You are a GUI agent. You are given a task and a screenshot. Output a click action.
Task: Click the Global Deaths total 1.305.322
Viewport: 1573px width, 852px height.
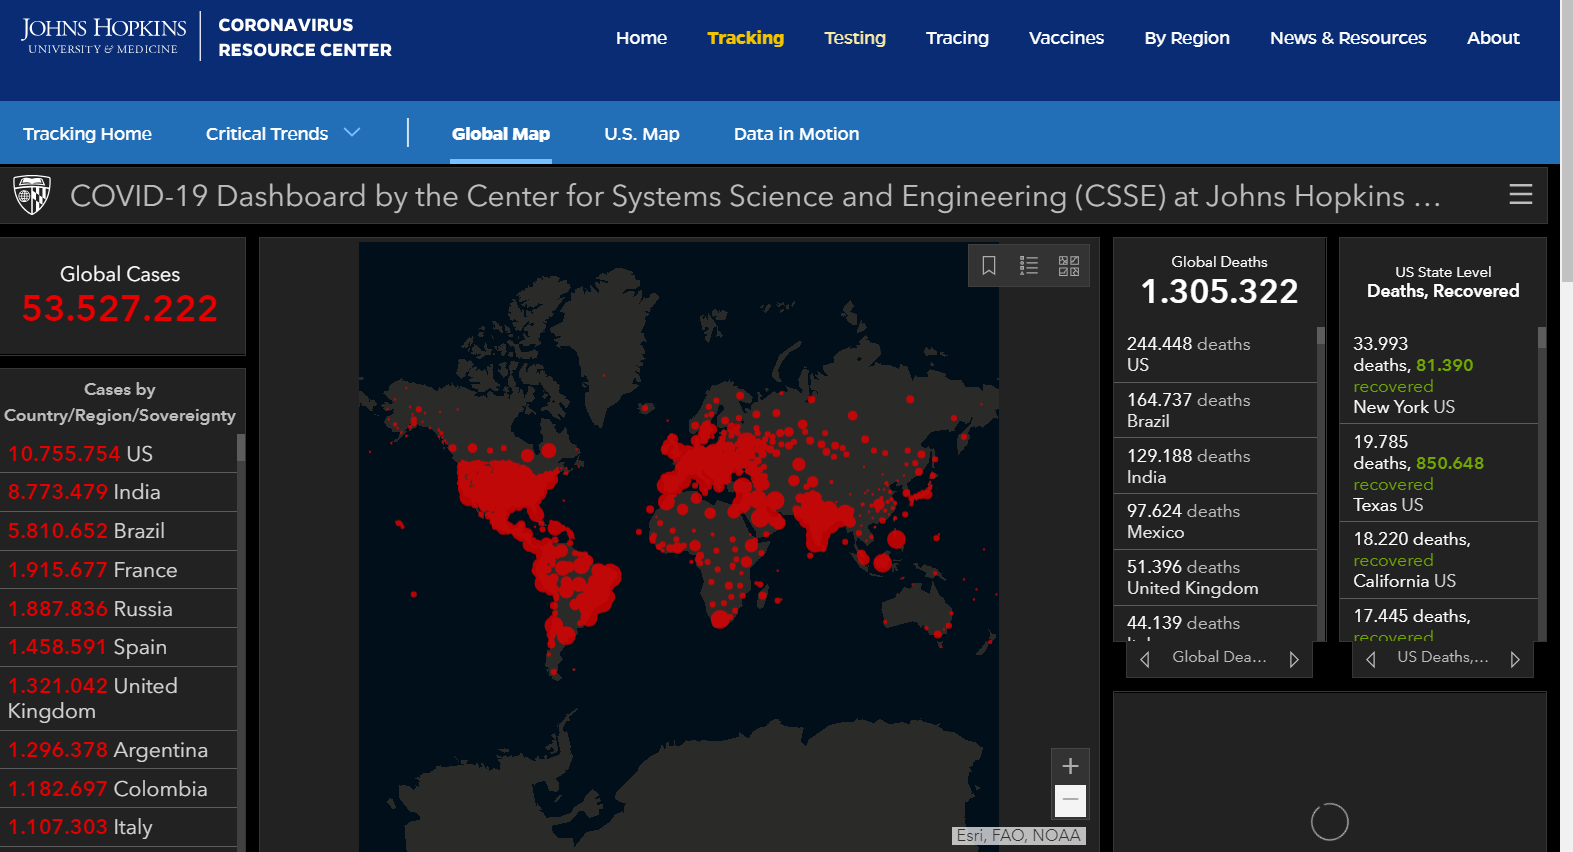[1219, 291]
